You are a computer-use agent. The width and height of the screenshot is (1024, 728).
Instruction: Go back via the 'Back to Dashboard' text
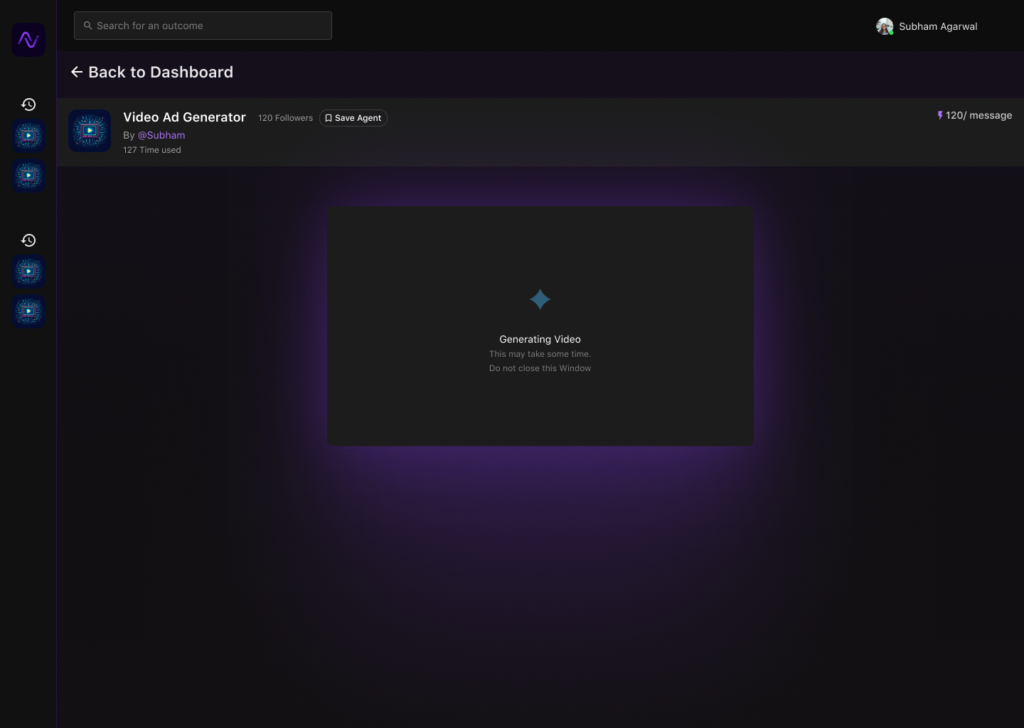[x=160, y=72]
